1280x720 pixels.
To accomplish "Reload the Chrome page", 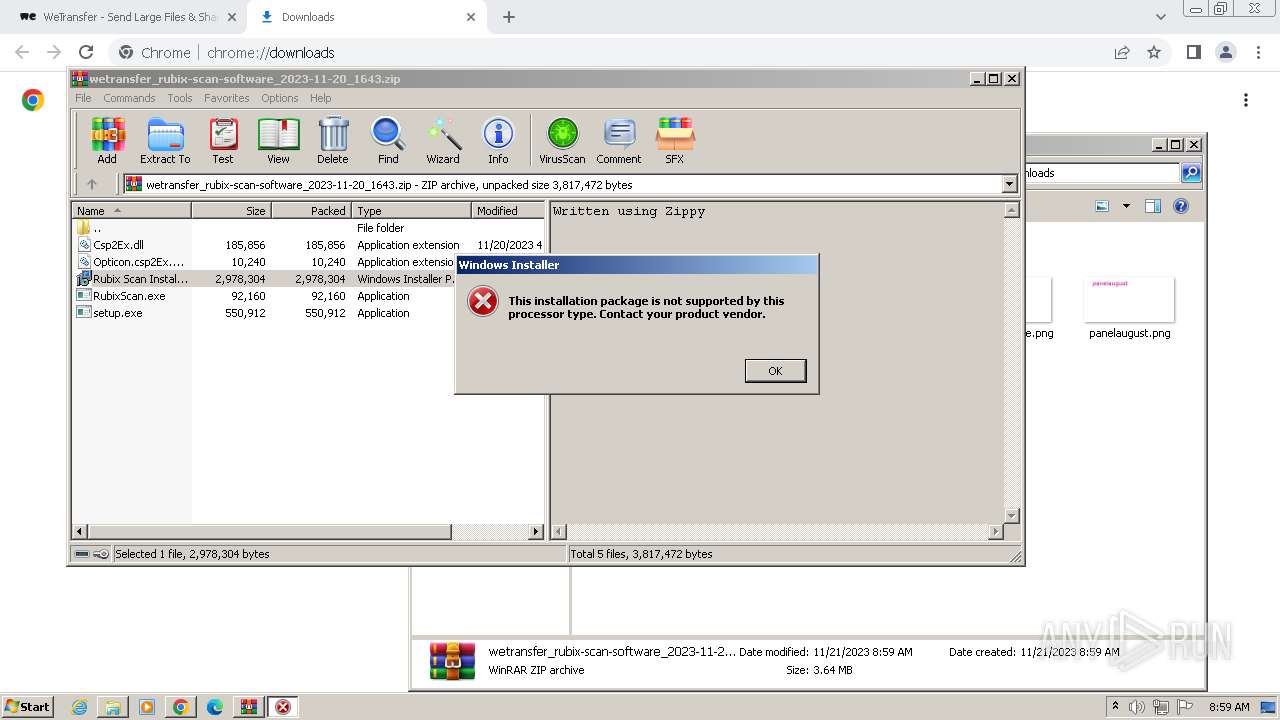I will point(86,52).
